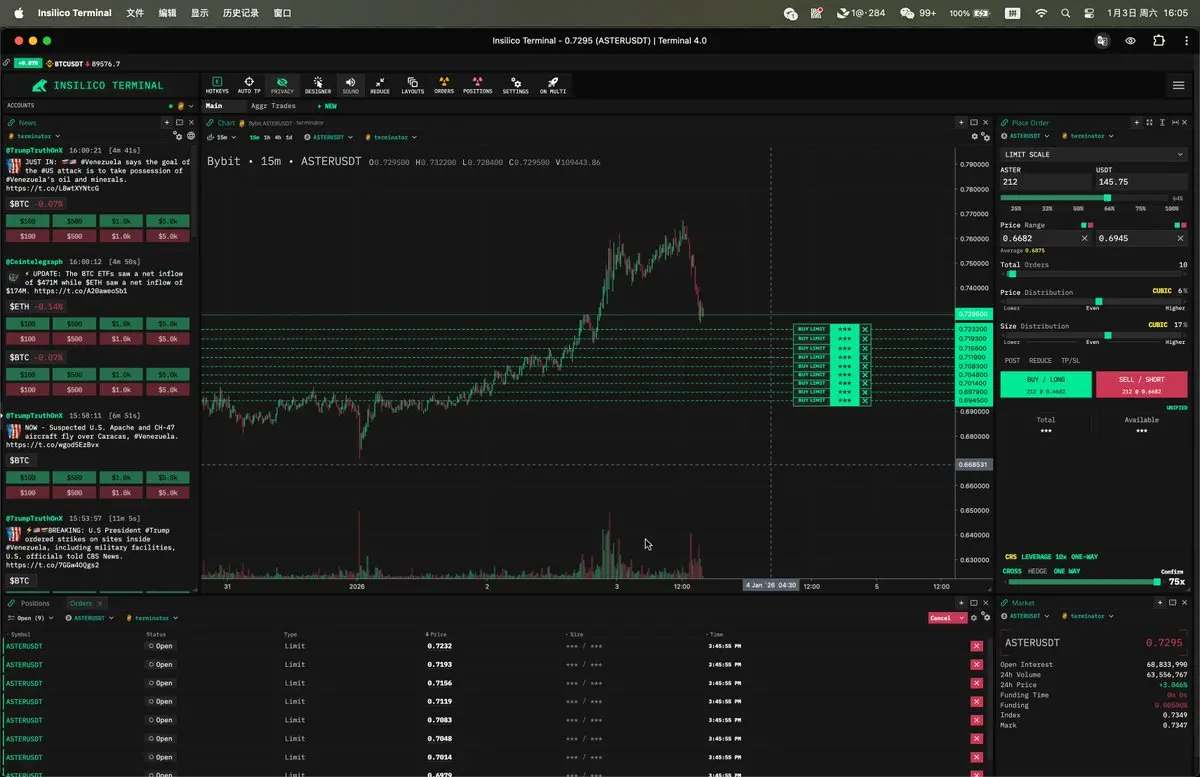Open chart 15m interval dropdown
This screenshot has width=1200, height=777.
coord(220,137)
